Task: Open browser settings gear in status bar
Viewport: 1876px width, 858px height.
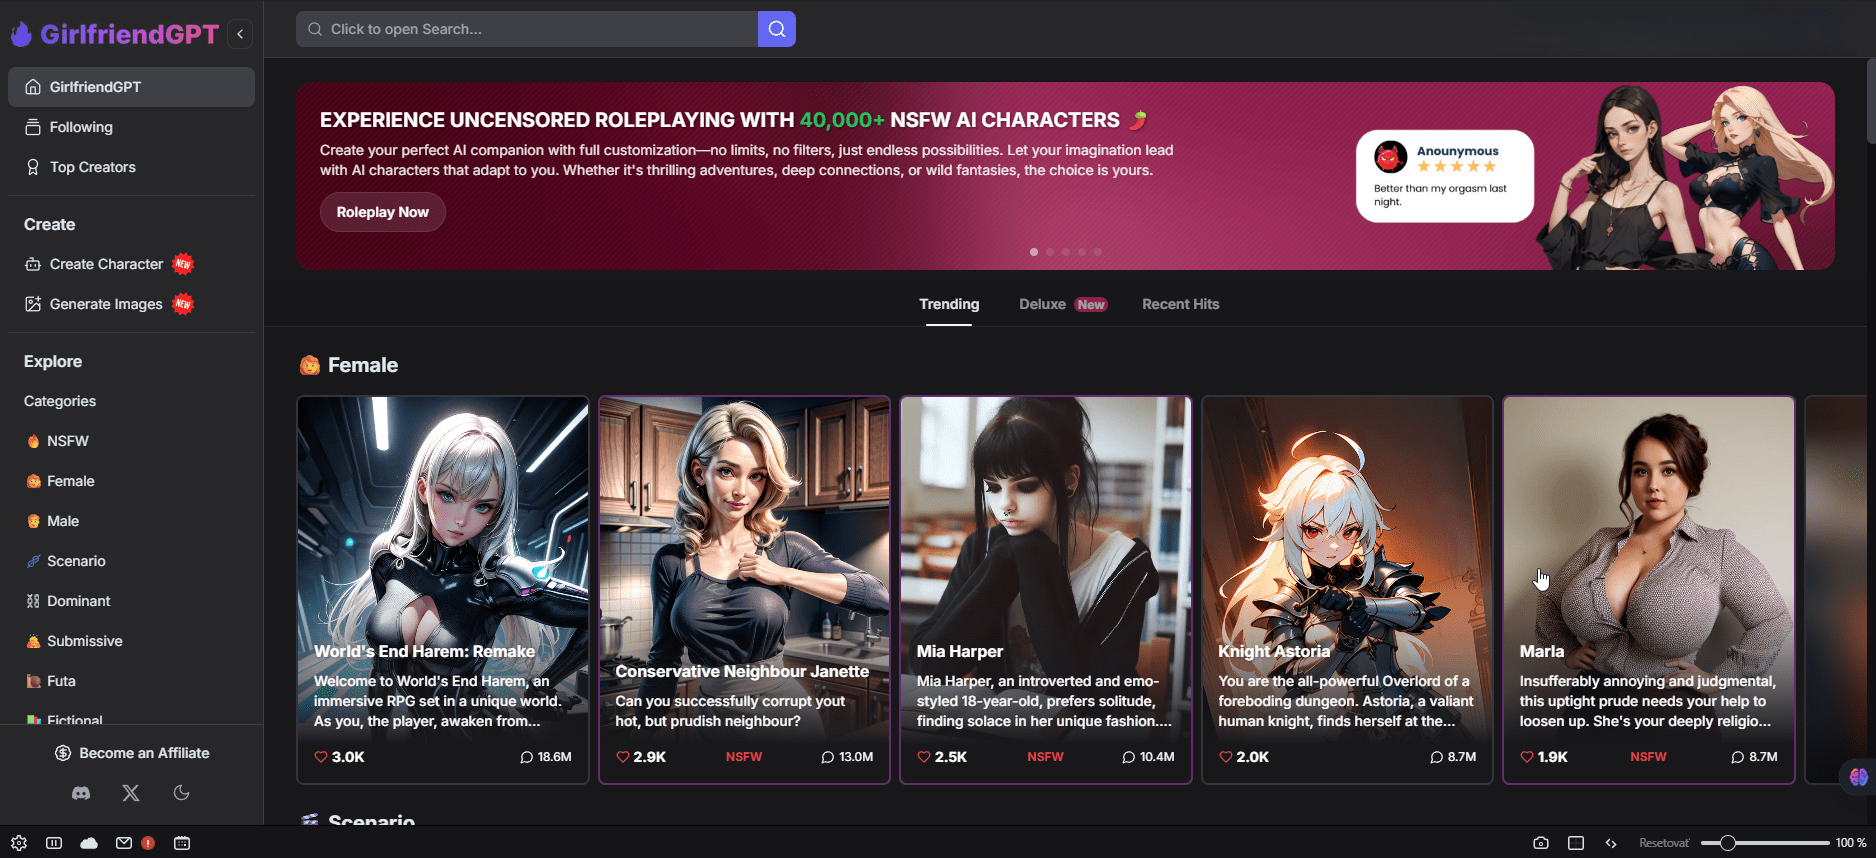Action: pyautogui.click(x=19, y=843)
